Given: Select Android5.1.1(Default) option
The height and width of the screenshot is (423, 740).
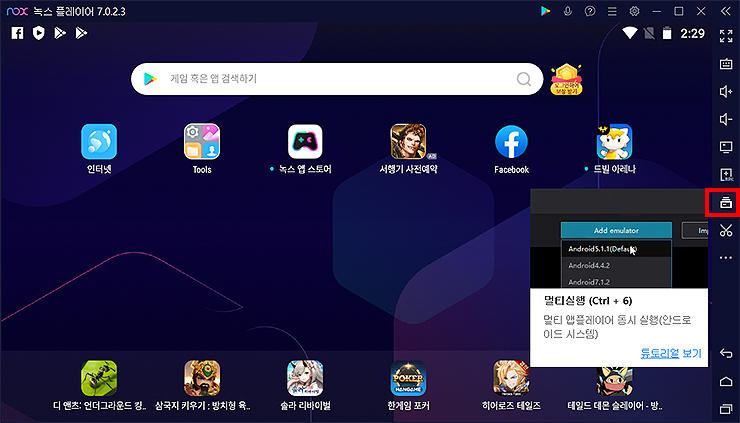Looking at the screenshot, I should 615,249.
